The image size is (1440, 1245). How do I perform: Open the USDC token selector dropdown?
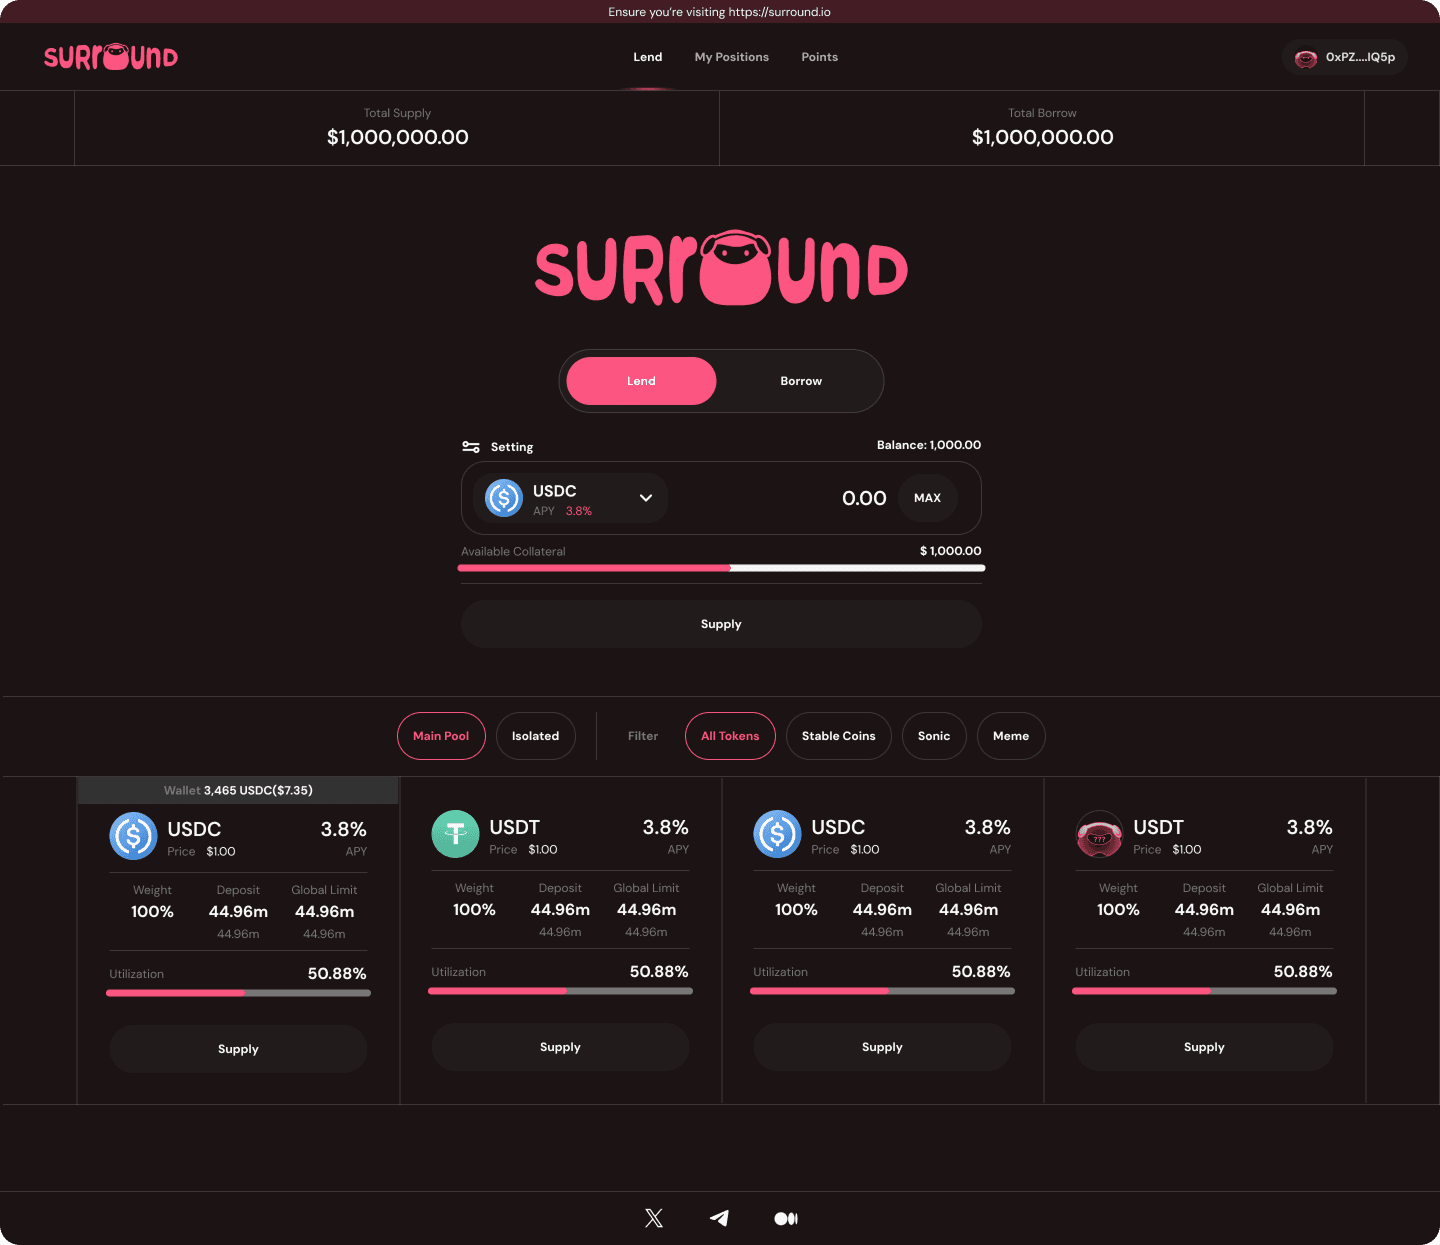pyautogui.click(x=647, y=498)
